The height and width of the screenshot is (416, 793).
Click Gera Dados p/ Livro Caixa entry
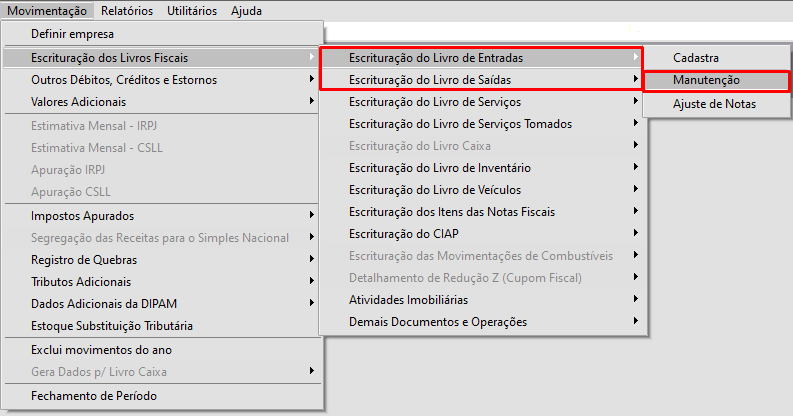[163, 372]
